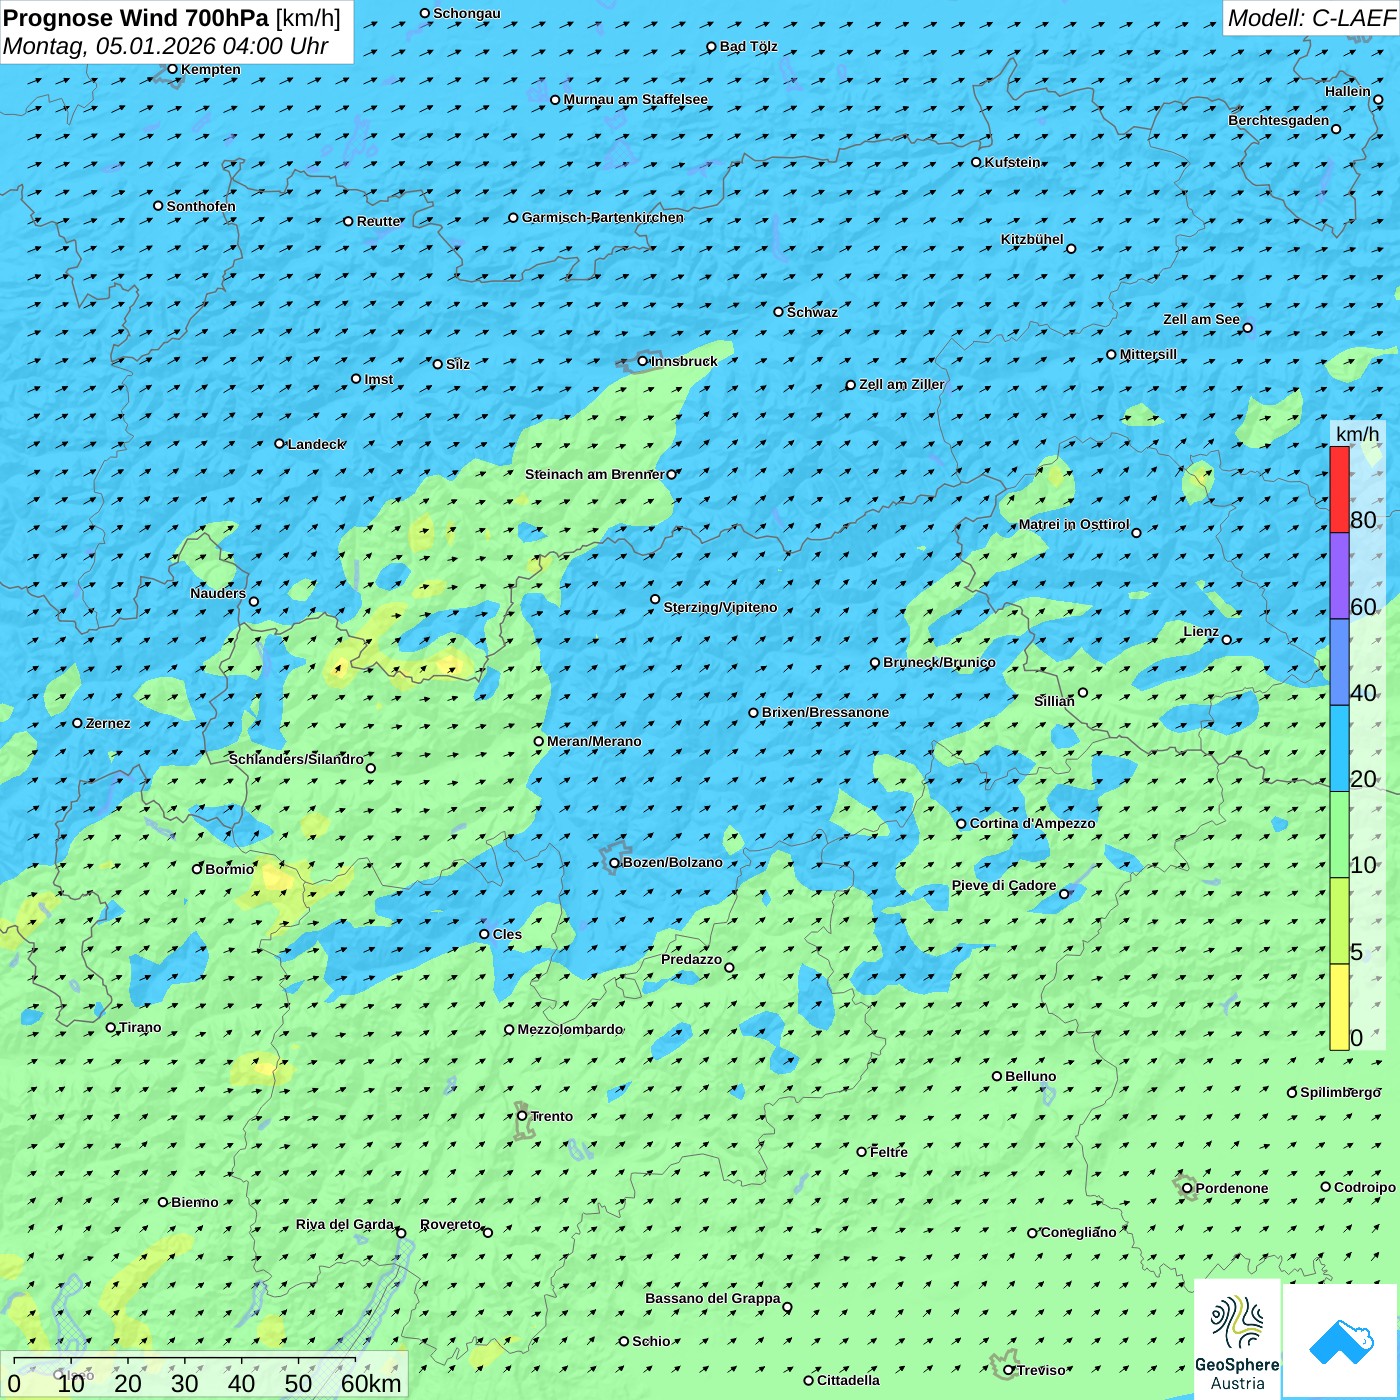Screen dimensions: 1400x1400
Task: Click the 'Cittadella' label
Action: tap(848, 1380)
